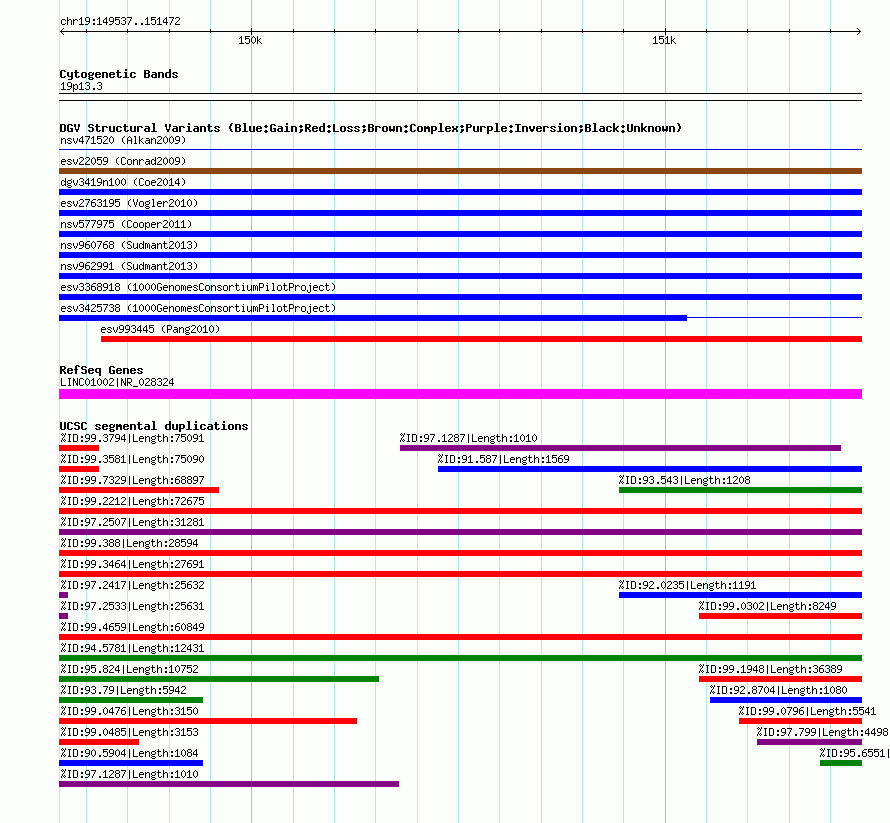Viewport: 890px width, 823px height.
Task: Select duplication %ID:99.3464|Length:27691
Action: (132, 564)
